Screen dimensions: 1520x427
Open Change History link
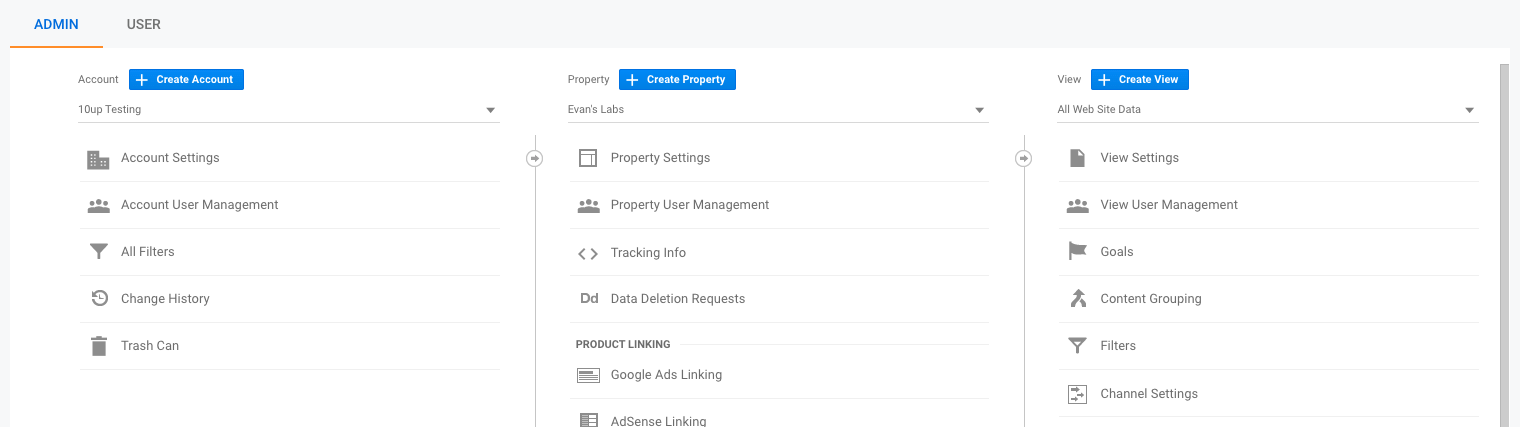(165, 299)
